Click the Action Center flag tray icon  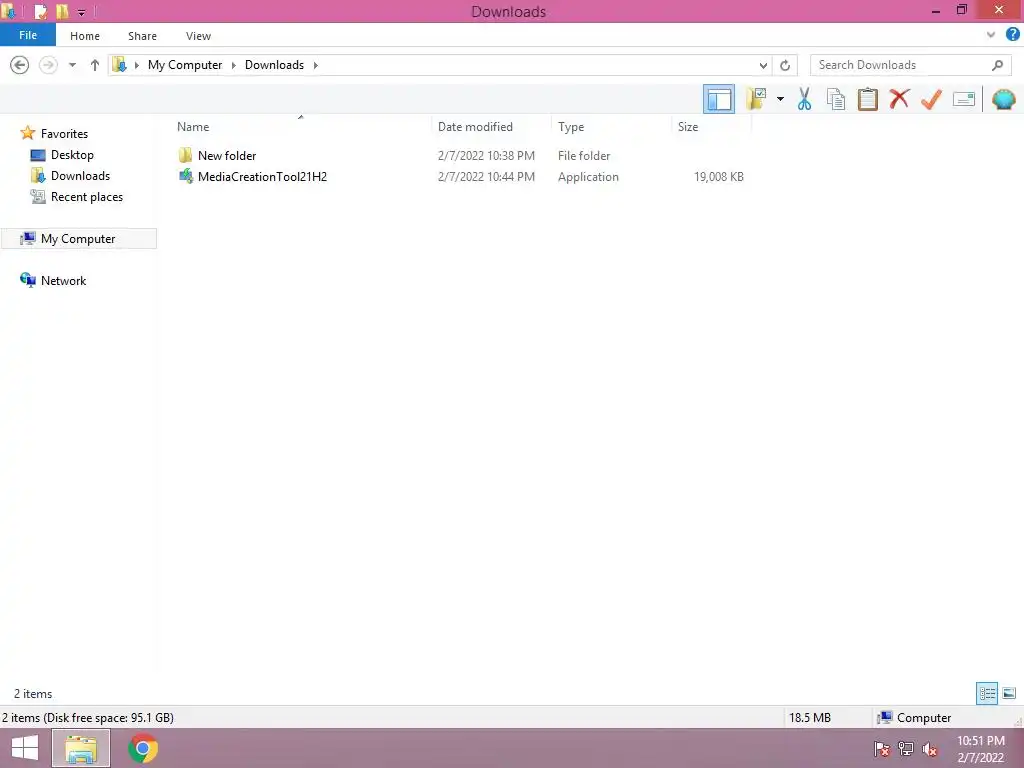point(882,749)
